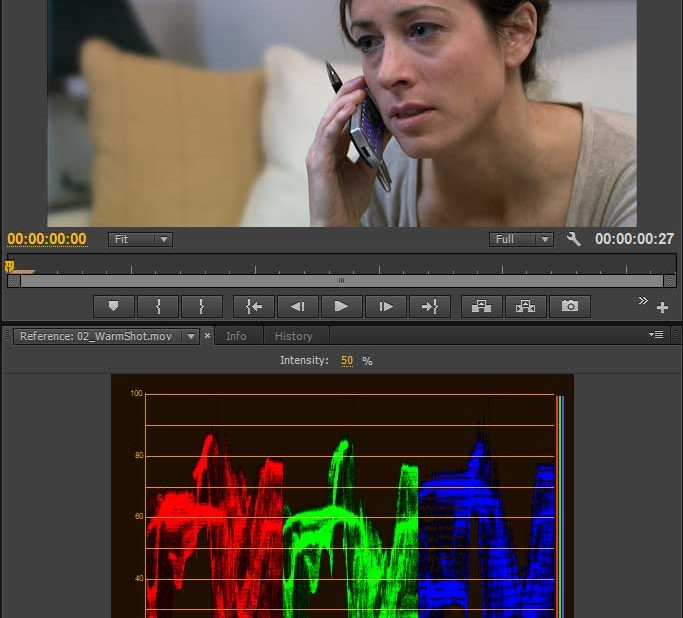The width and height of the screenshot is (683, 618).
Task: Click the Intensity value 50
Action: click(347, 361)
